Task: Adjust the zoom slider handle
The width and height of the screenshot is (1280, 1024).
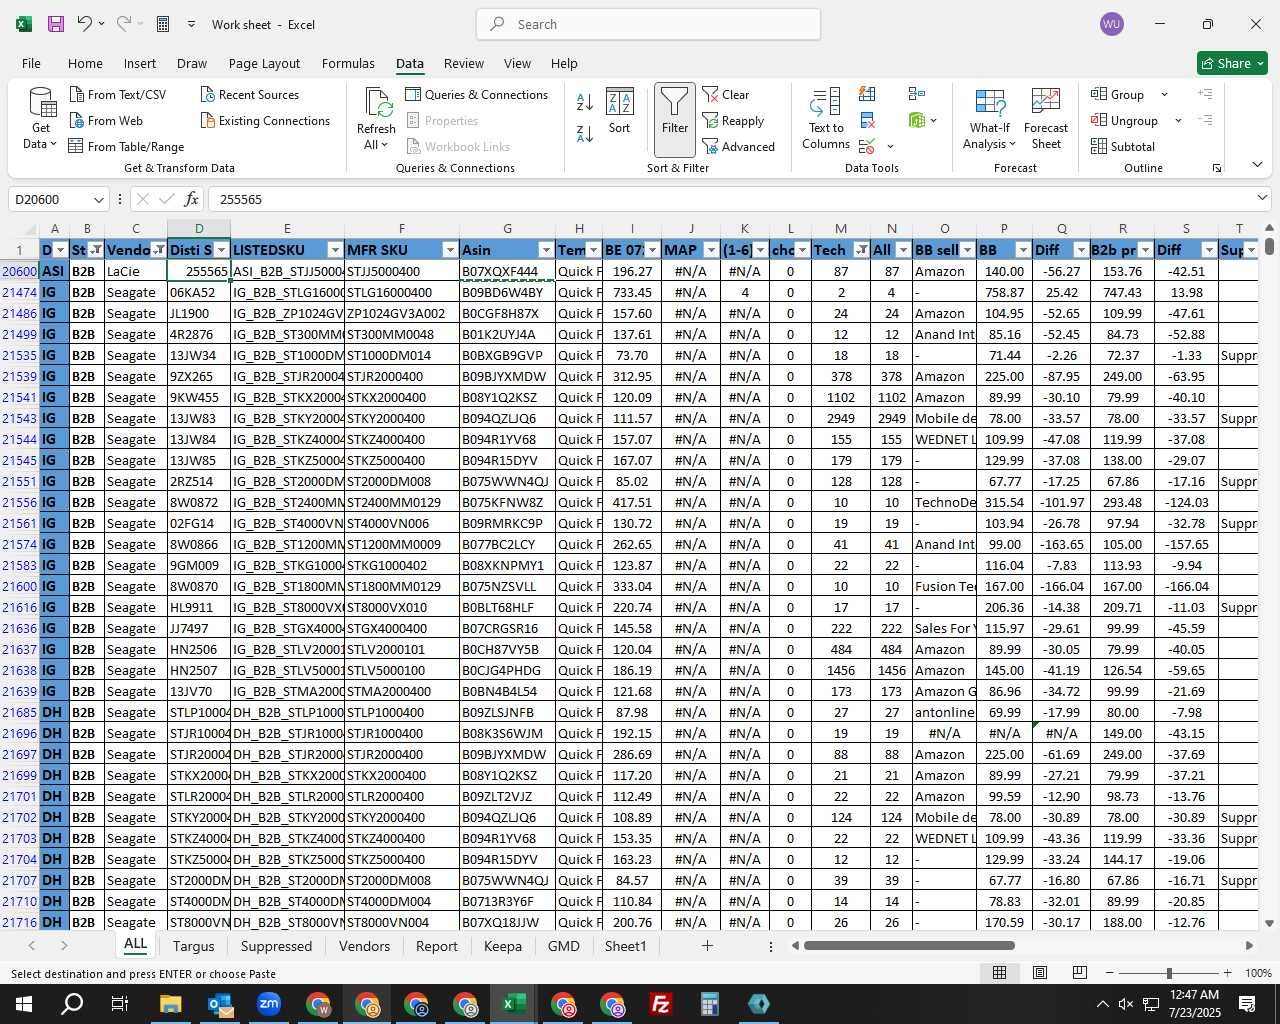Action: [1169, 973]
